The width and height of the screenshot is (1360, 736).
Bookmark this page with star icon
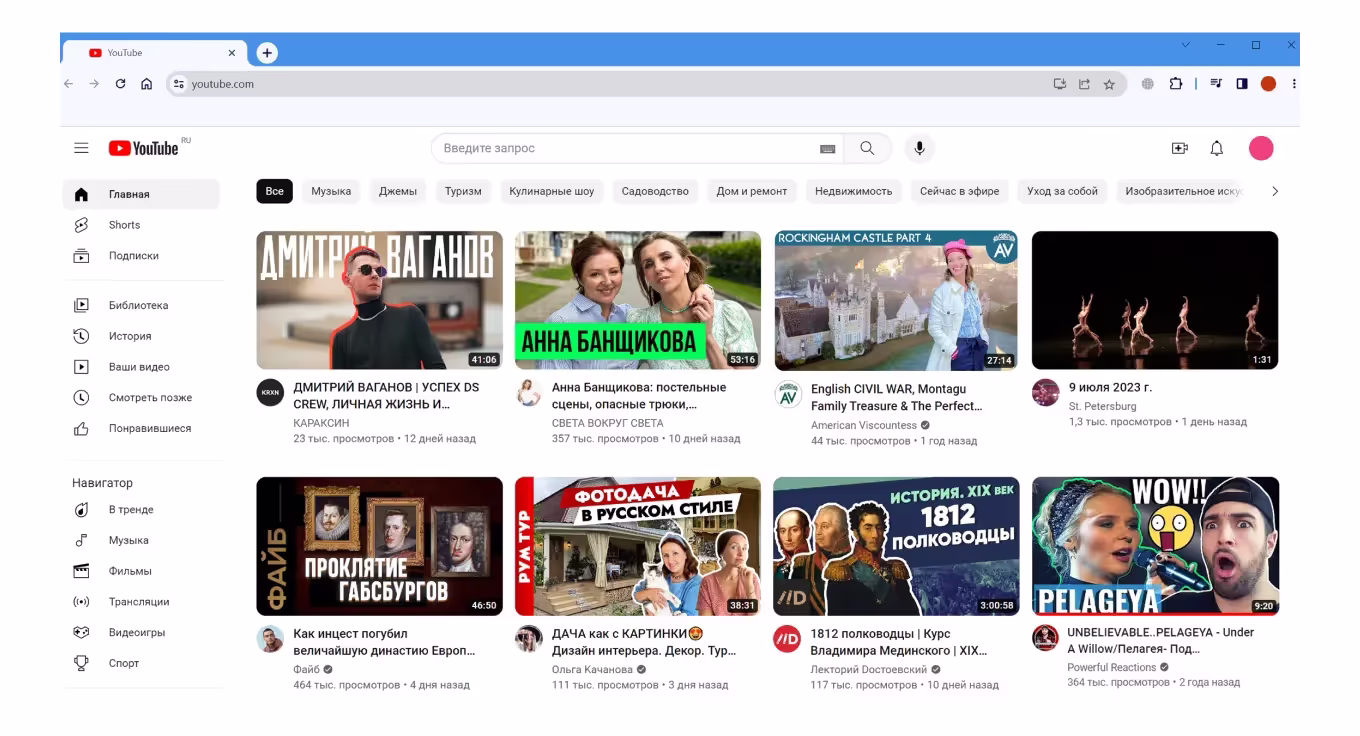(x=1109, y=85)
